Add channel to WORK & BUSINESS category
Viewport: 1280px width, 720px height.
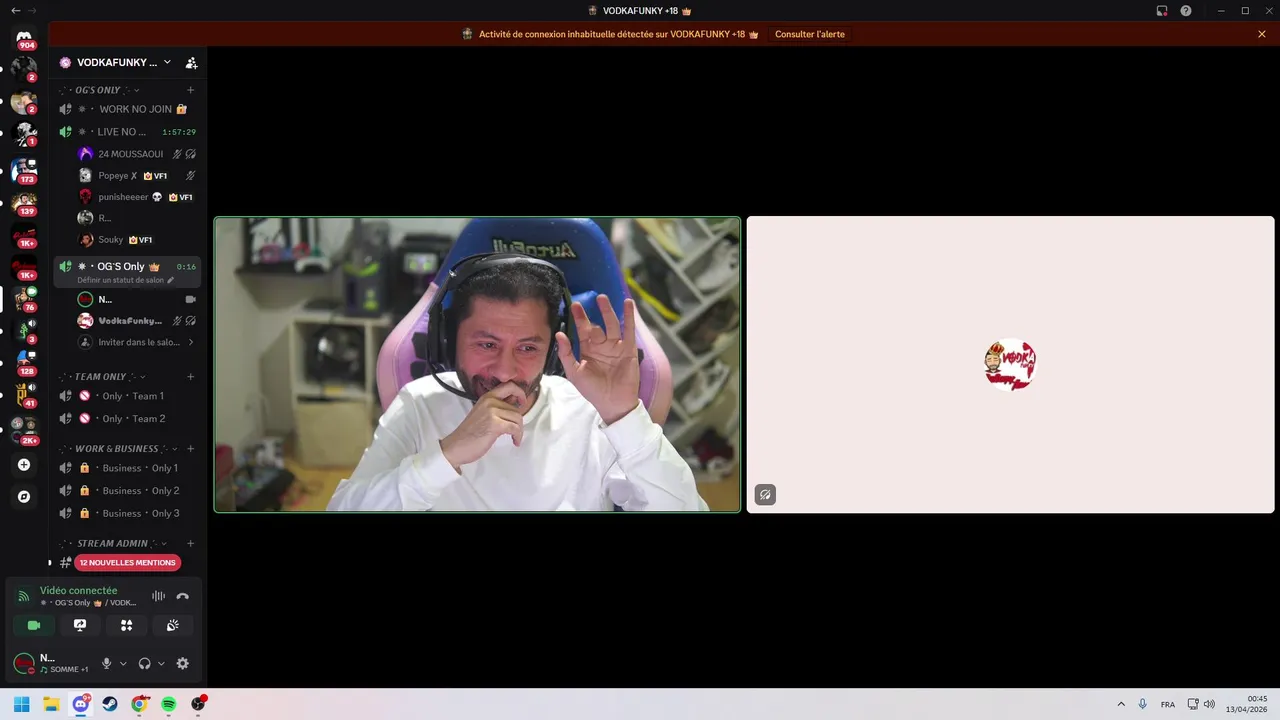(x=191, y=449)
